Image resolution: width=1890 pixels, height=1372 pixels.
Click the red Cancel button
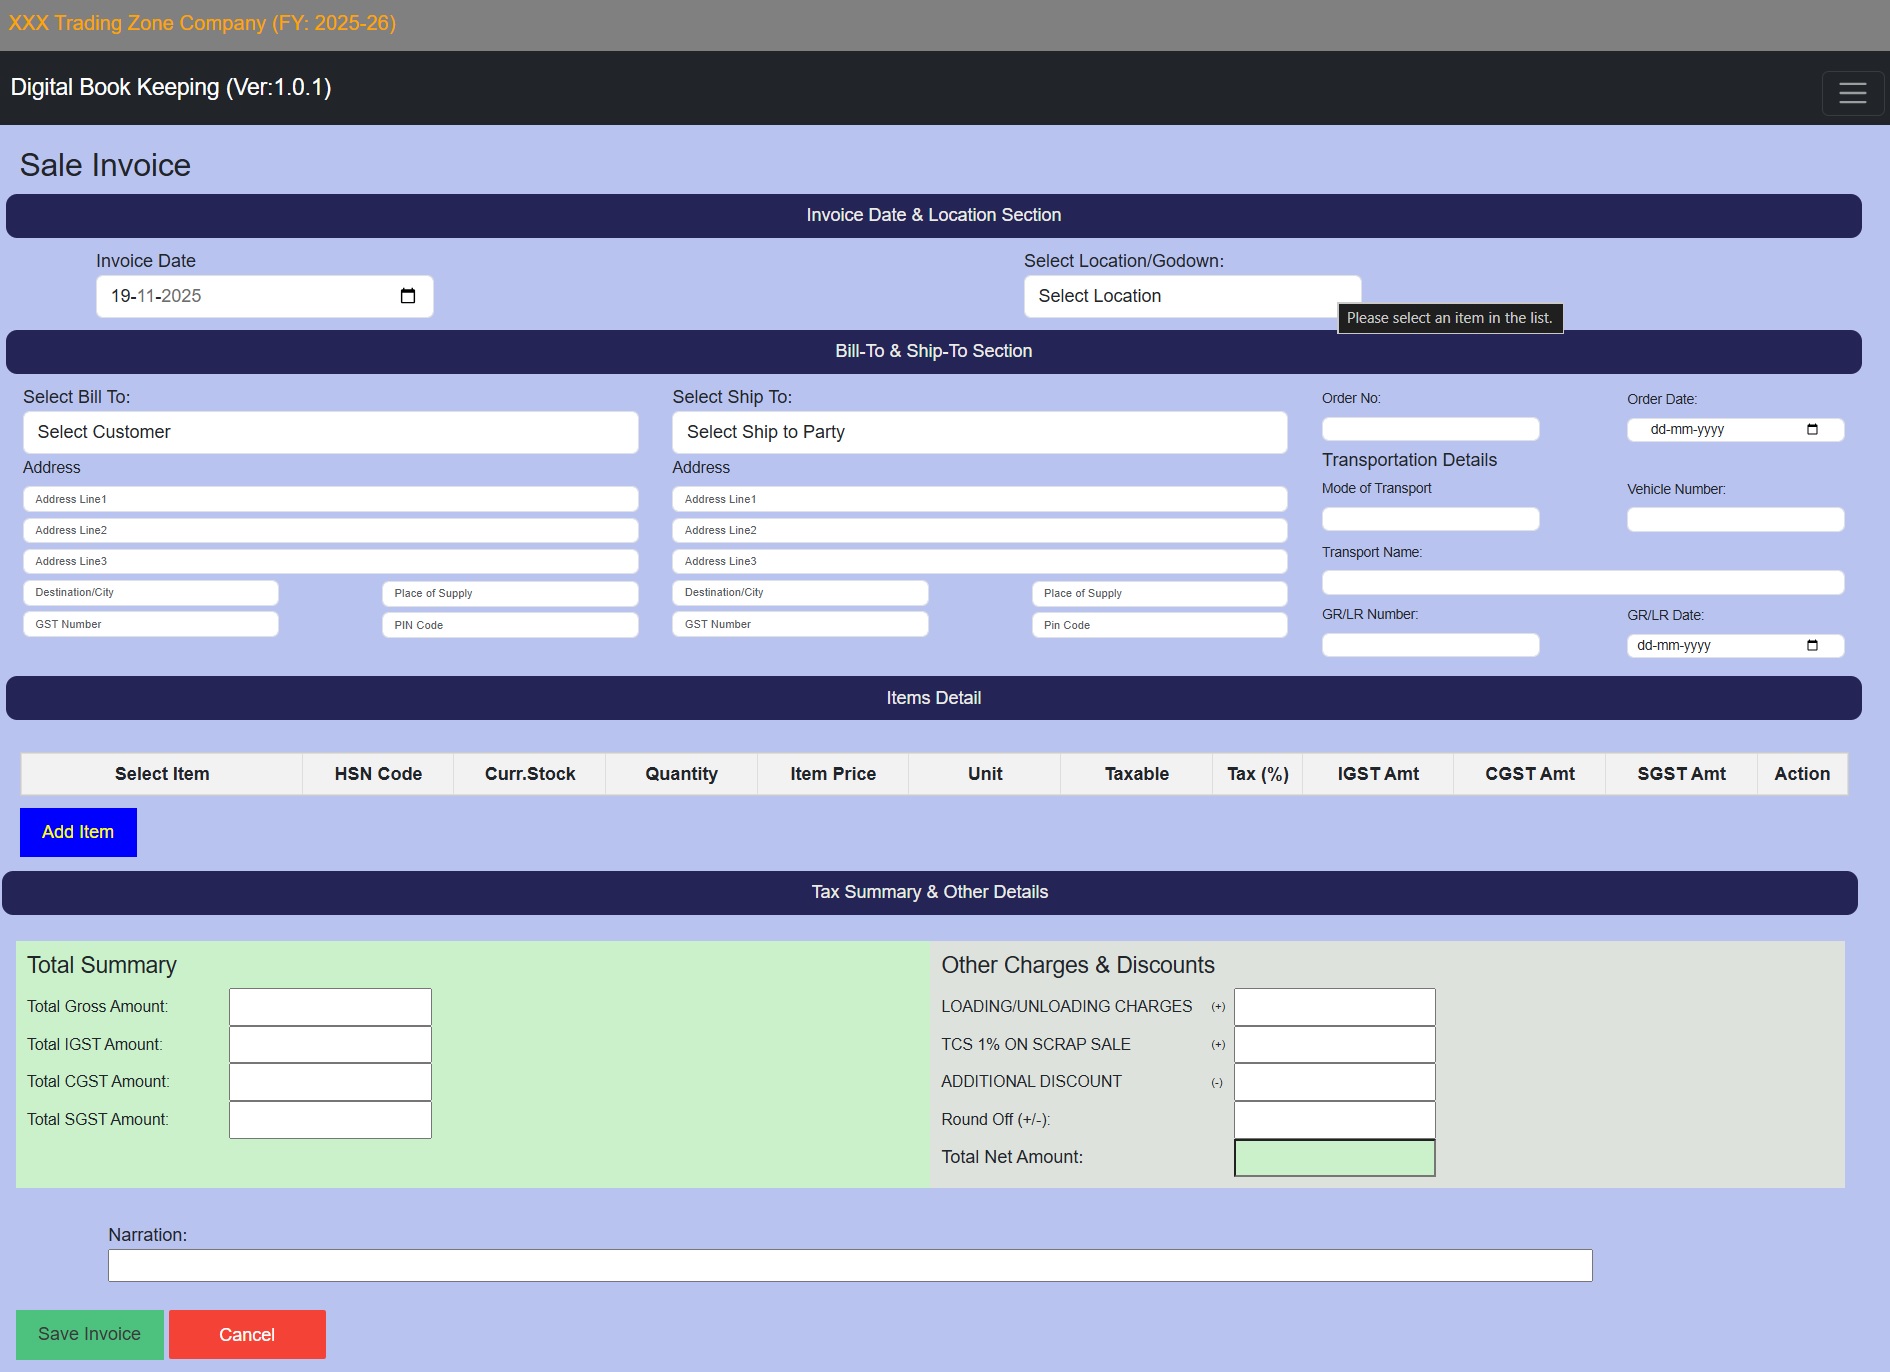click(x=247, y=1334)
